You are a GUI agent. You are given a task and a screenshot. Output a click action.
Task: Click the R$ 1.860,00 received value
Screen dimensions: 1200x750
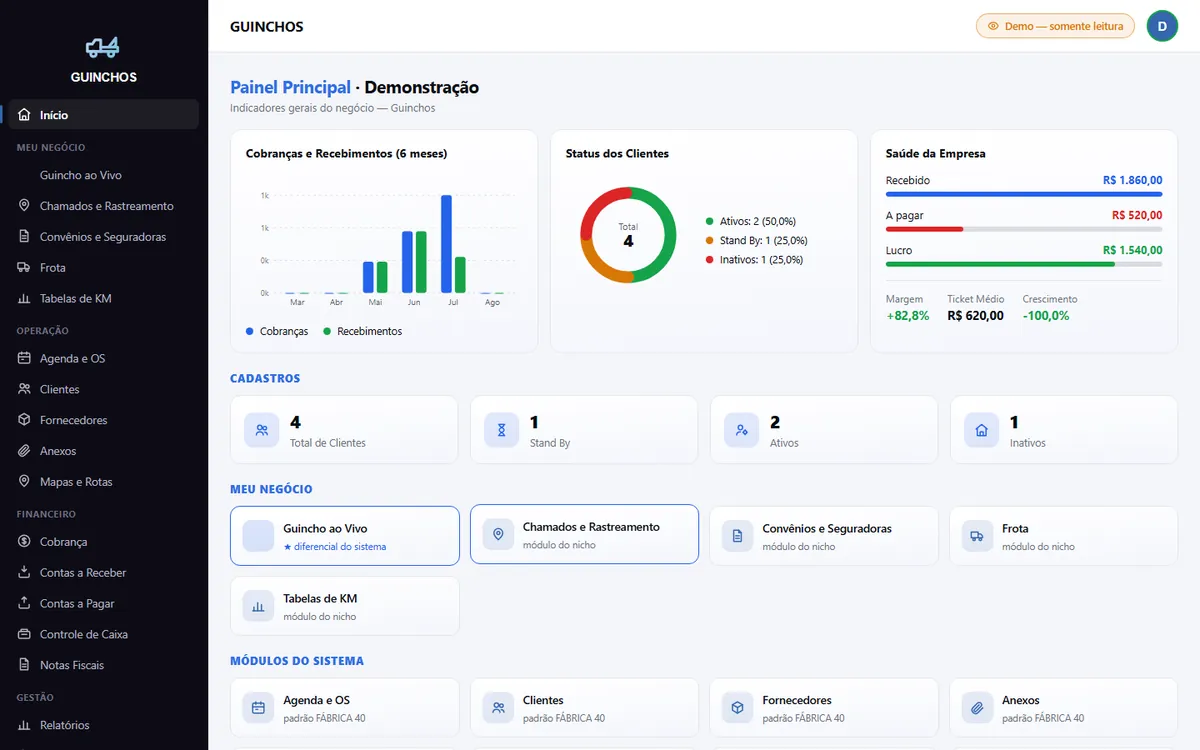[x=1133, y=180]
